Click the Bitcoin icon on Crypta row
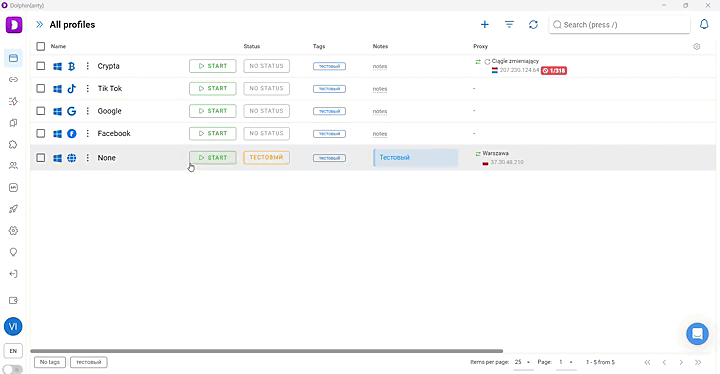The height and width of the screenshot is (374, 720). pyautogui.click(x=72, y=66)
